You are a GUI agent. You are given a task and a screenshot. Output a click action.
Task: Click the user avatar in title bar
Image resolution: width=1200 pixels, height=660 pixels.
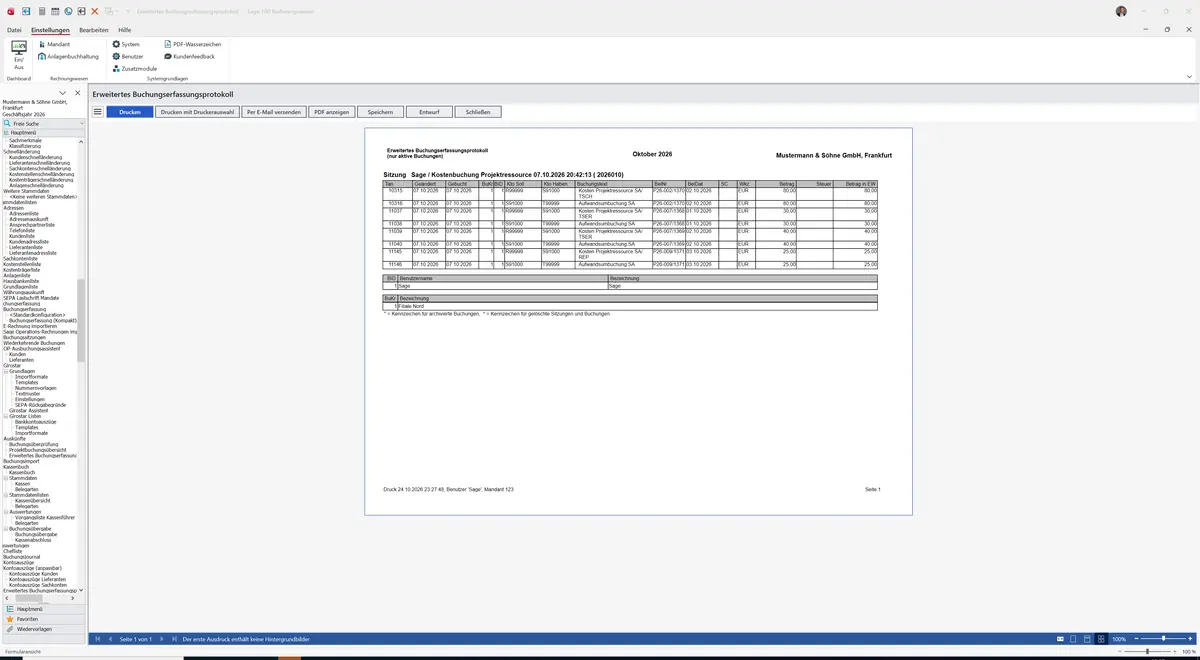click(x=1121, y=11)
